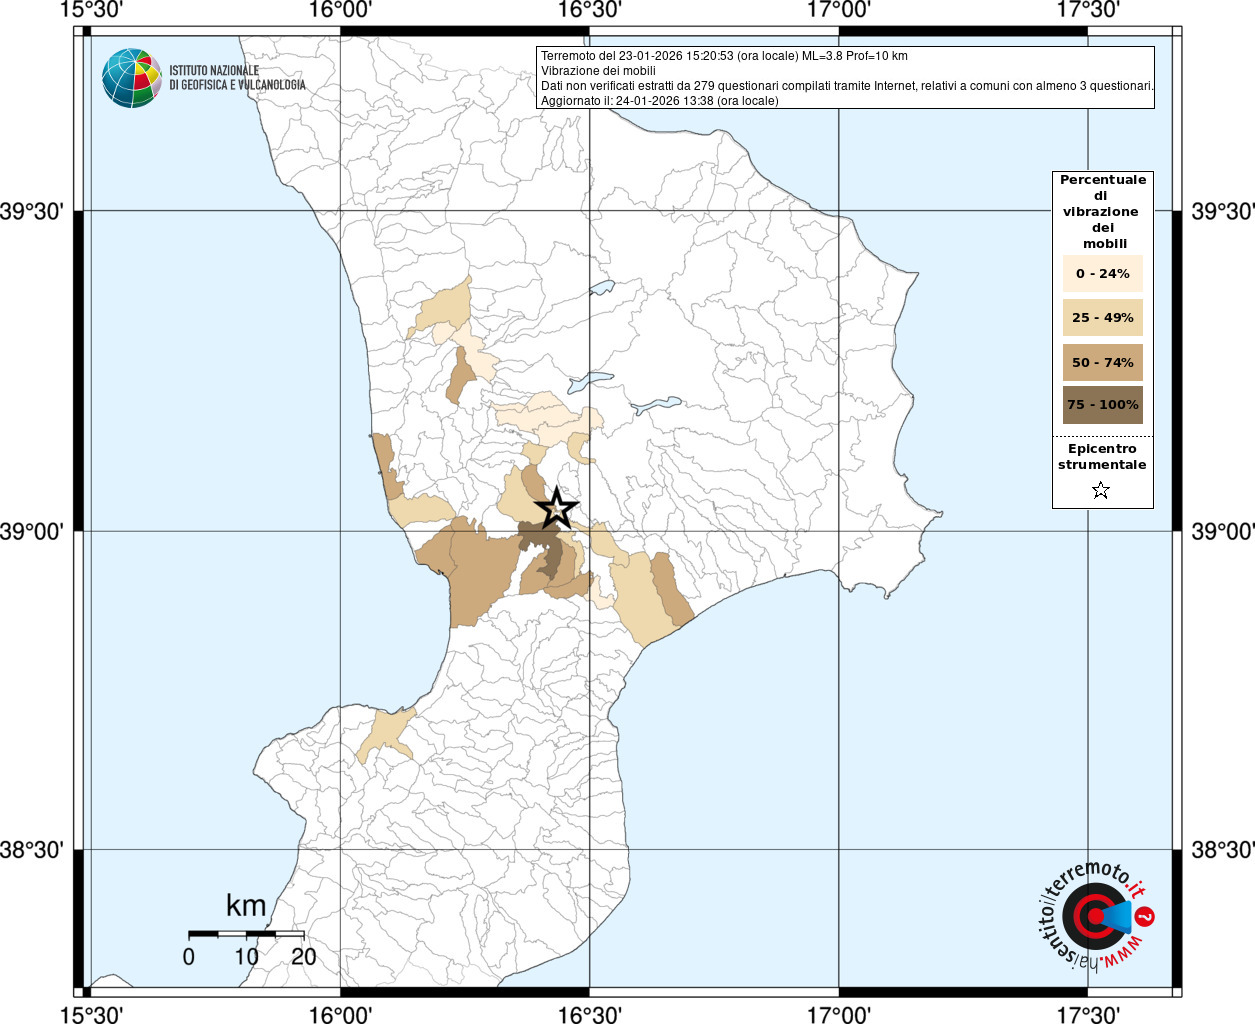Click the scale bar value 20
The image size is (1255, 1024).
click(x=303, y=956)
